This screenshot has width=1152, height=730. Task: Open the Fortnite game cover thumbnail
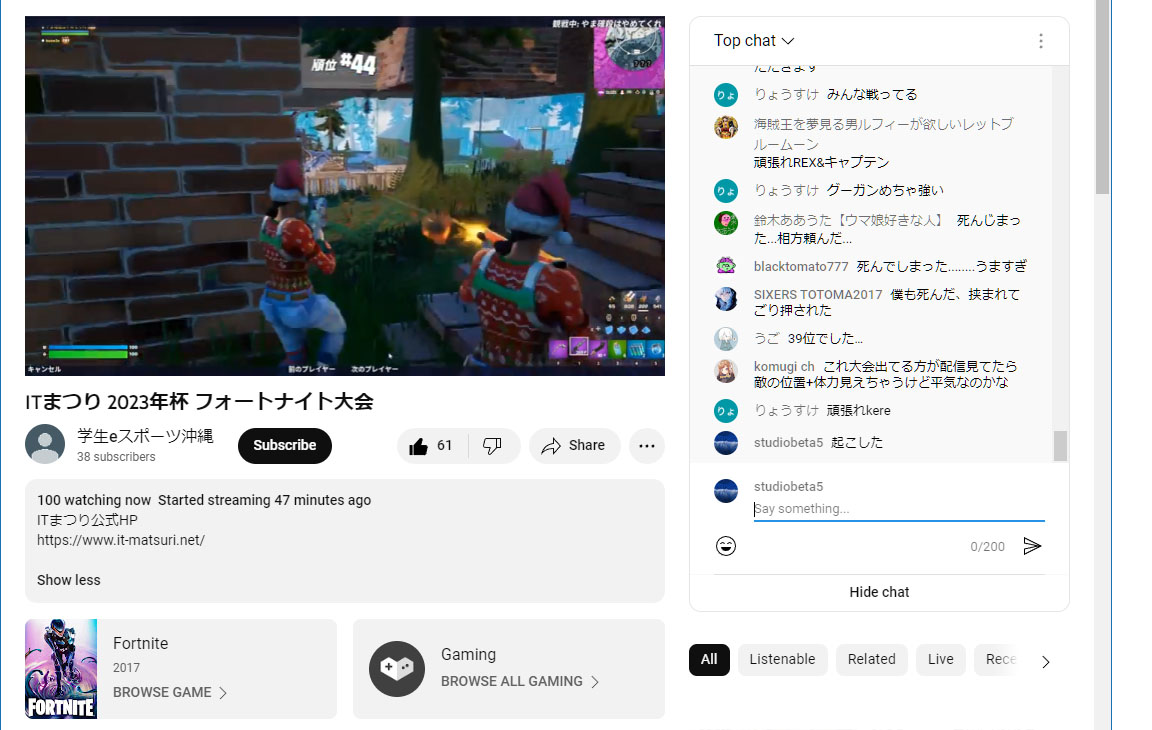(61, 669)
